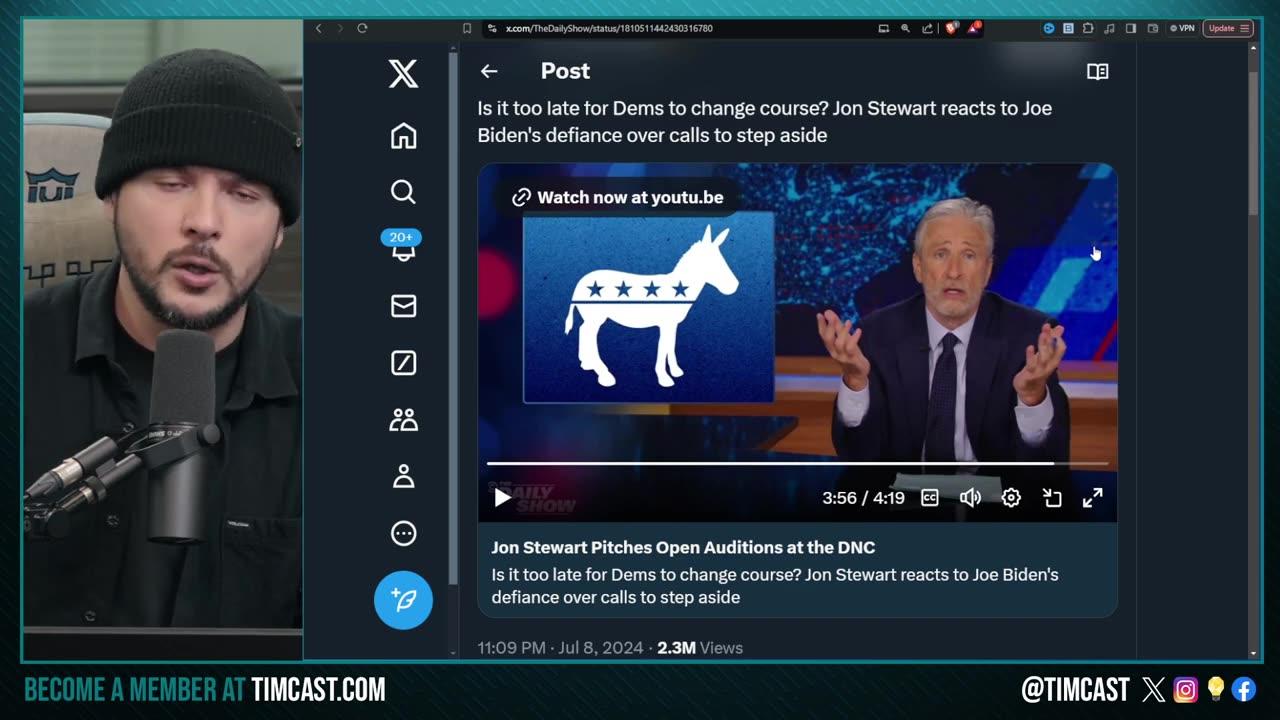The image size is (1280, 720).
Task: Click the blue circular extension icon
Action: coord(1048,28)
